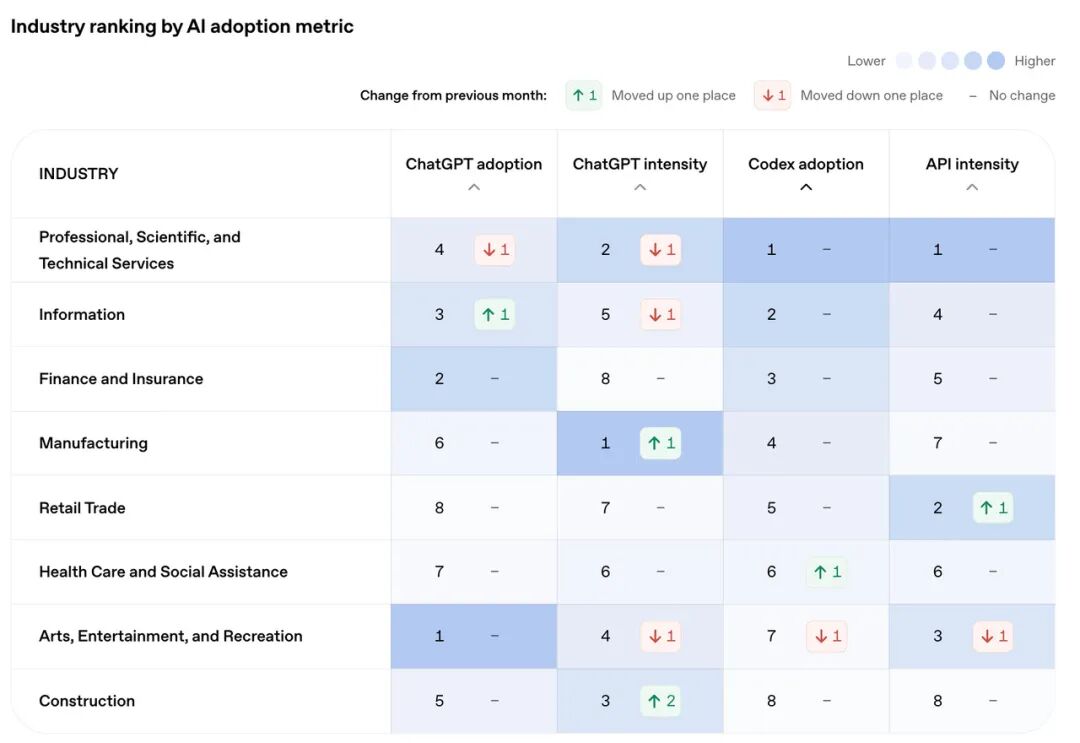
Task: Click Health Care Codex adoption up badge
Action: tap(827, 572)
